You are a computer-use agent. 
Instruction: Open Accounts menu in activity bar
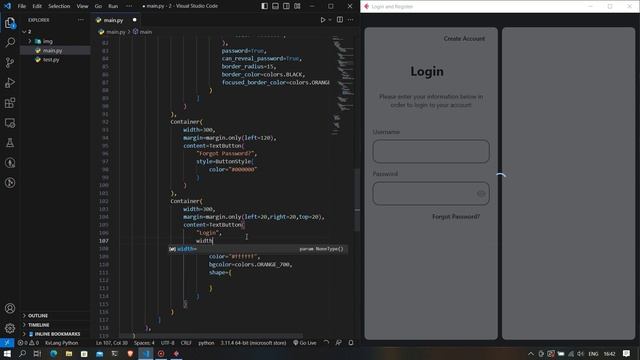10,308
